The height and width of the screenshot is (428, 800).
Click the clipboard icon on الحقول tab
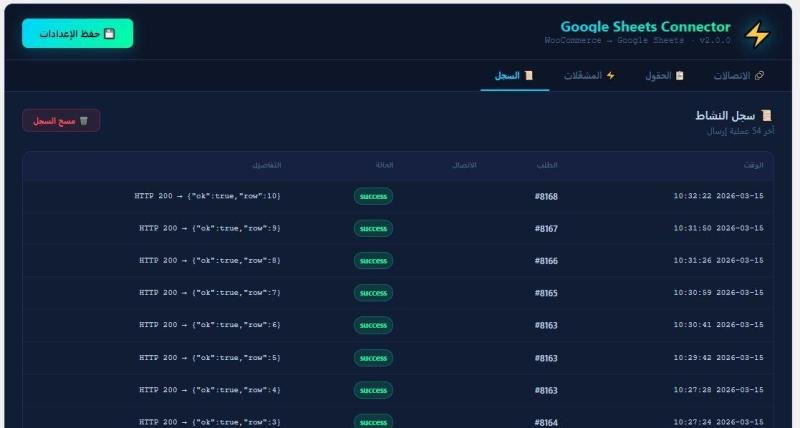(680, 76)
